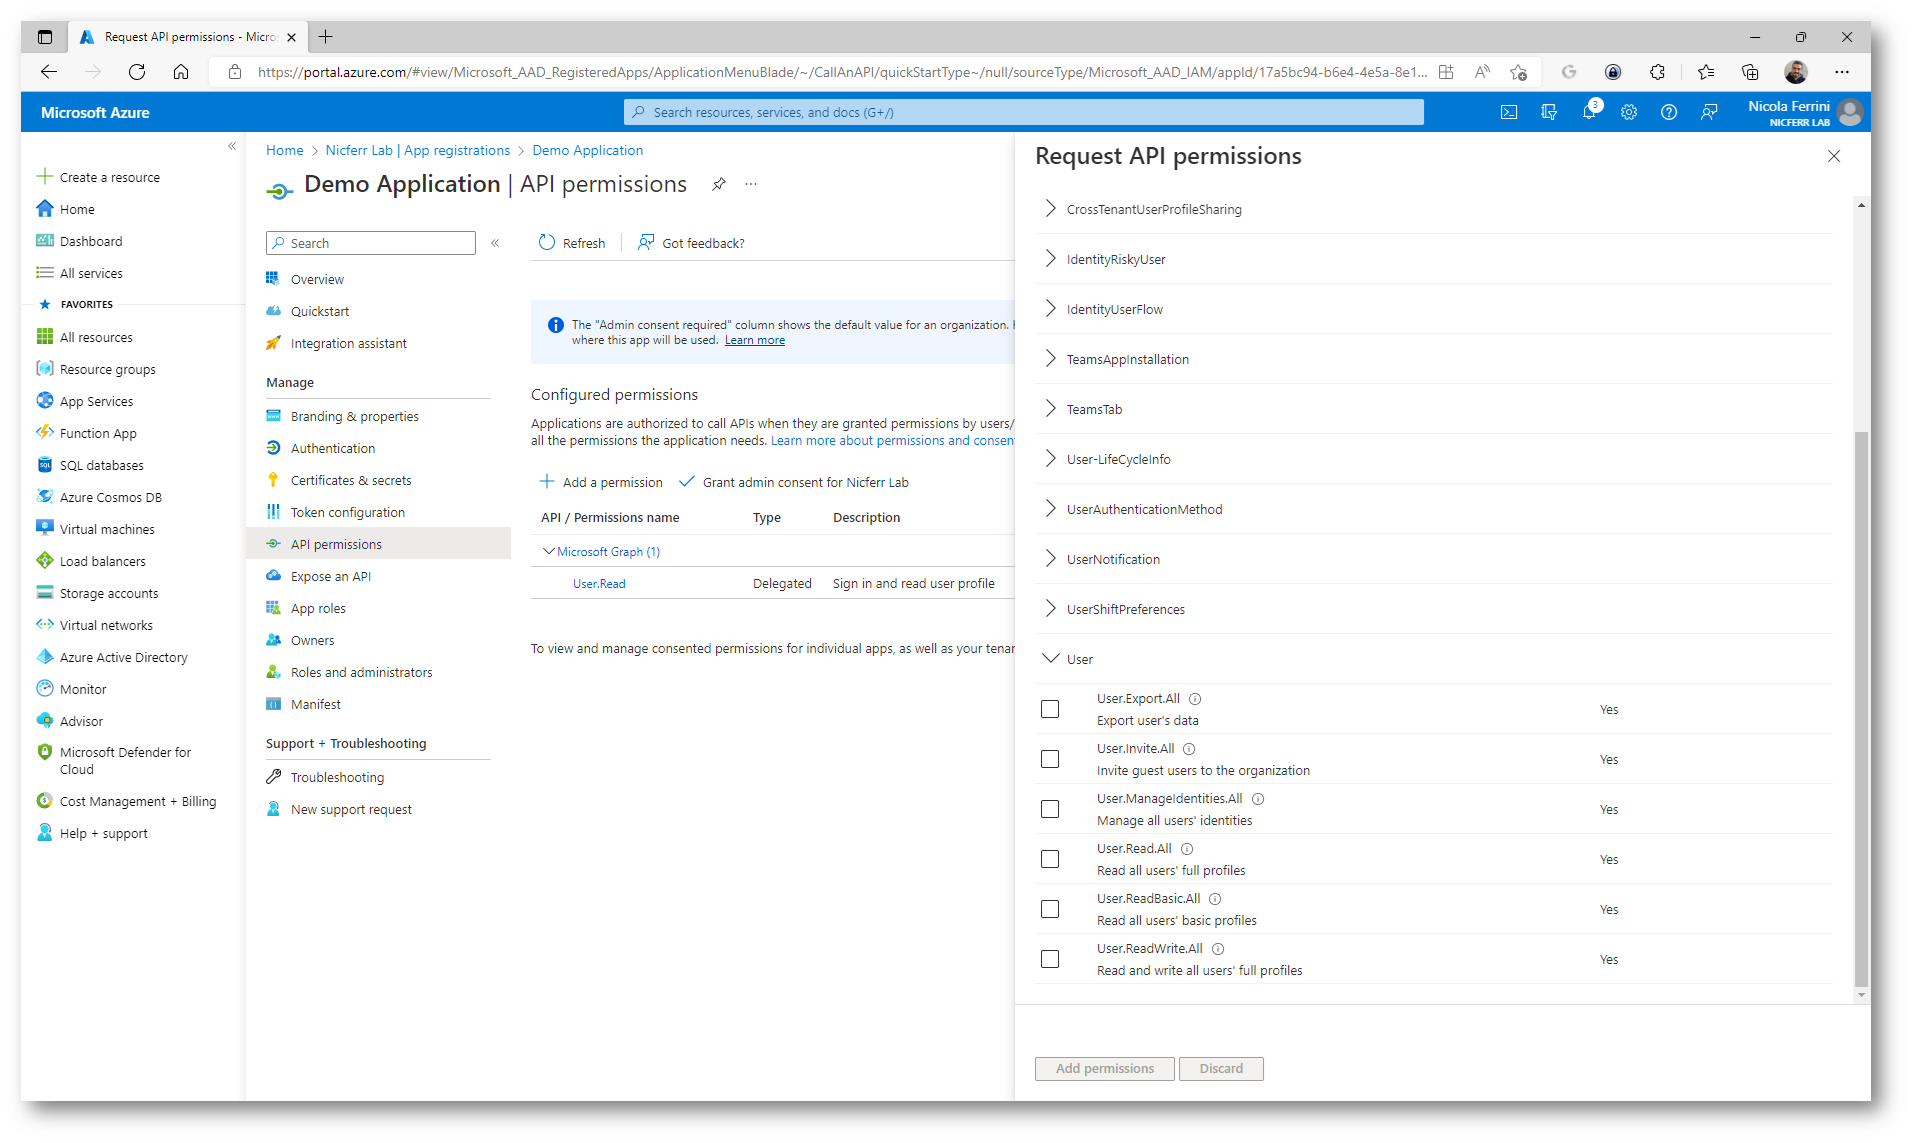Collapse the User permission group

[1051, 659]
